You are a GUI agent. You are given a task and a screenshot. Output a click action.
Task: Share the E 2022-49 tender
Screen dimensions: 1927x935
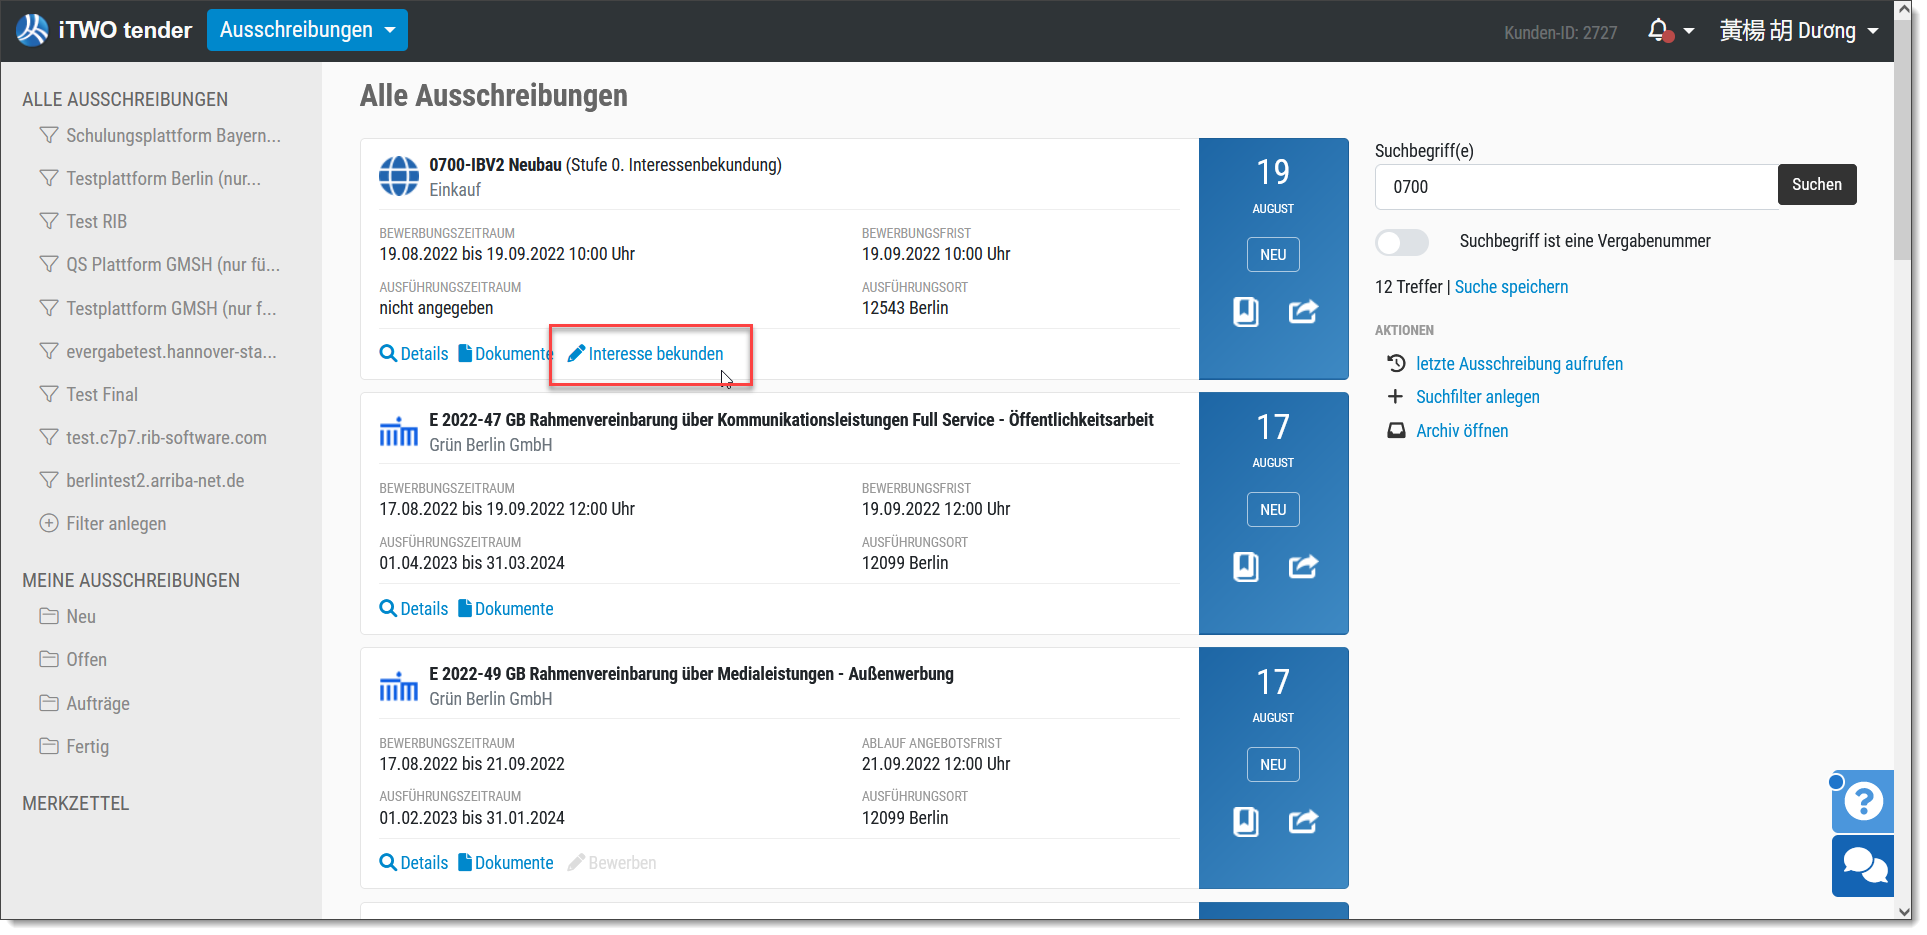pyautogui.click(x=1303, y=822)
